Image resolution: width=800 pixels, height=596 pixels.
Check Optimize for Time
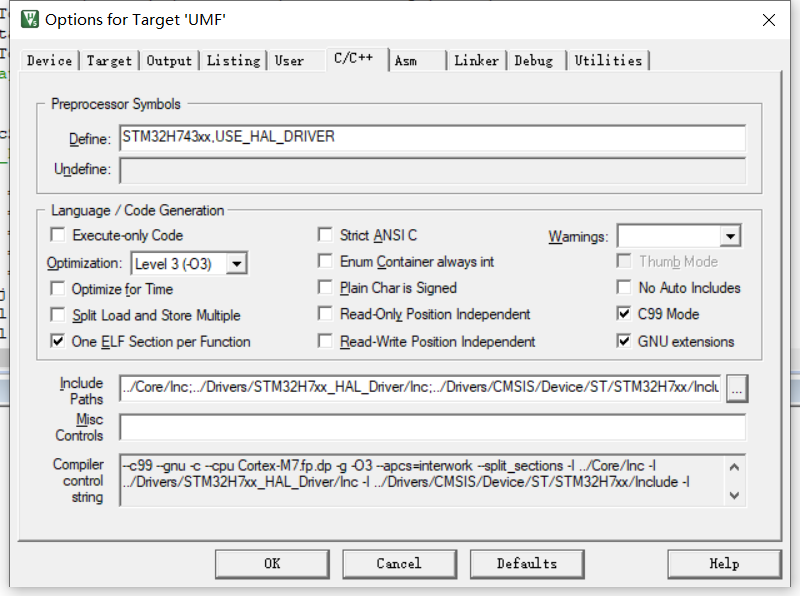point(57,288)
